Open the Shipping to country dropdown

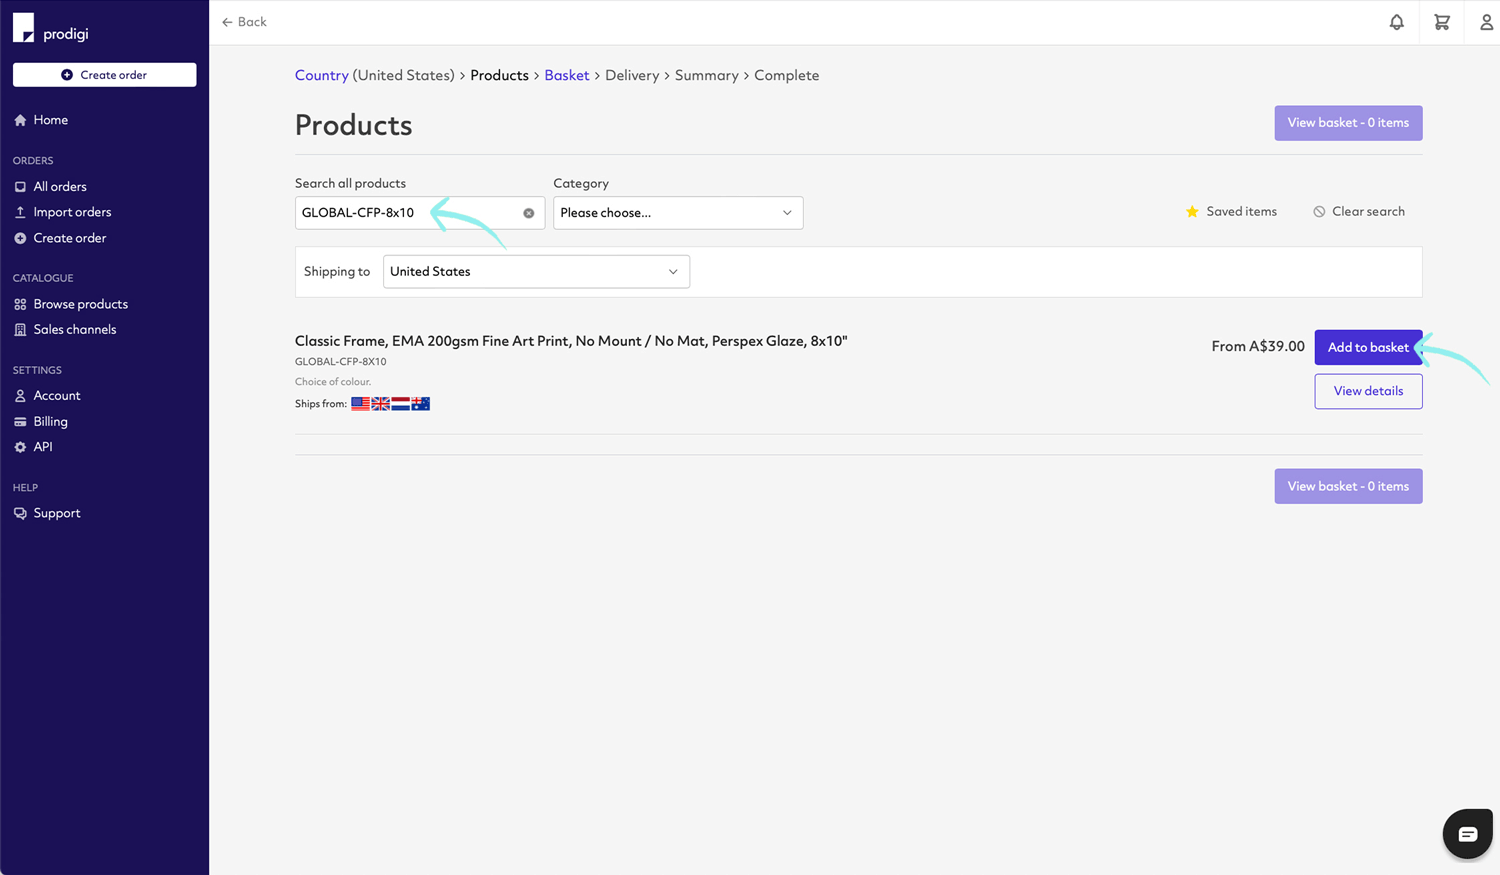pos(535,271)
